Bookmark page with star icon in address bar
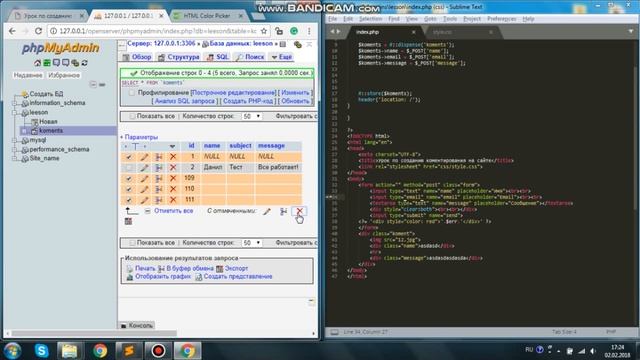640x360 pixels. [x=264, y=31]
